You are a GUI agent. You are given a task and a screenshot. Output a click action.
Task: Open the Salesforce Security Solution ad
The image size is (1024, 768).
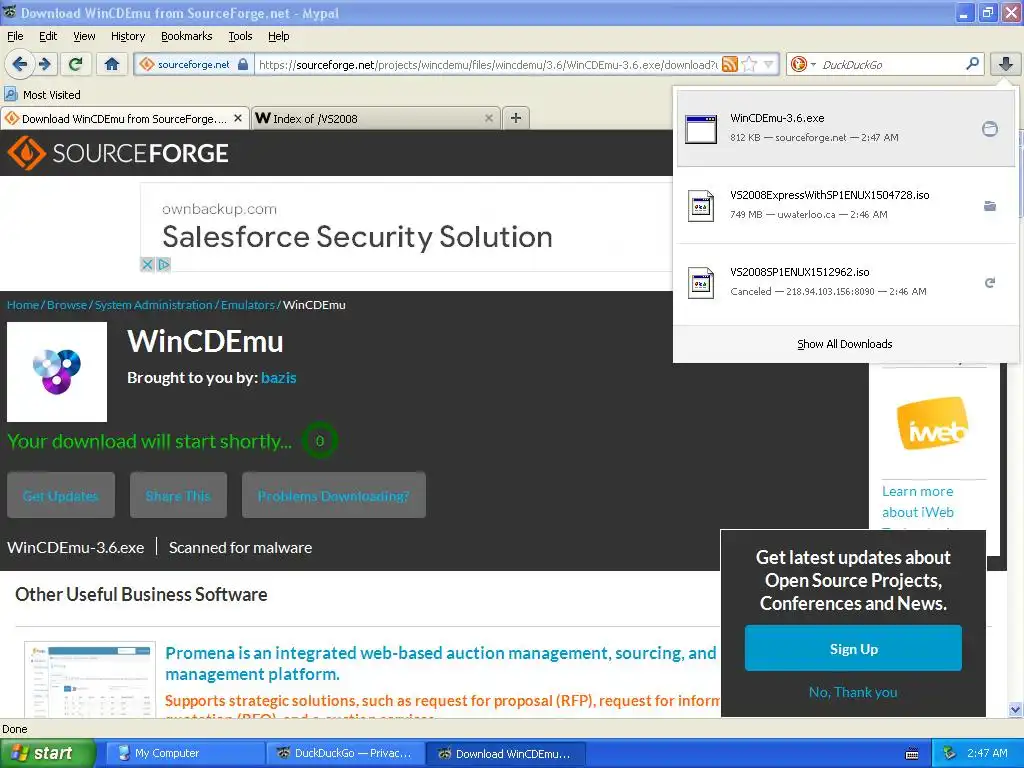coord(357,236)
